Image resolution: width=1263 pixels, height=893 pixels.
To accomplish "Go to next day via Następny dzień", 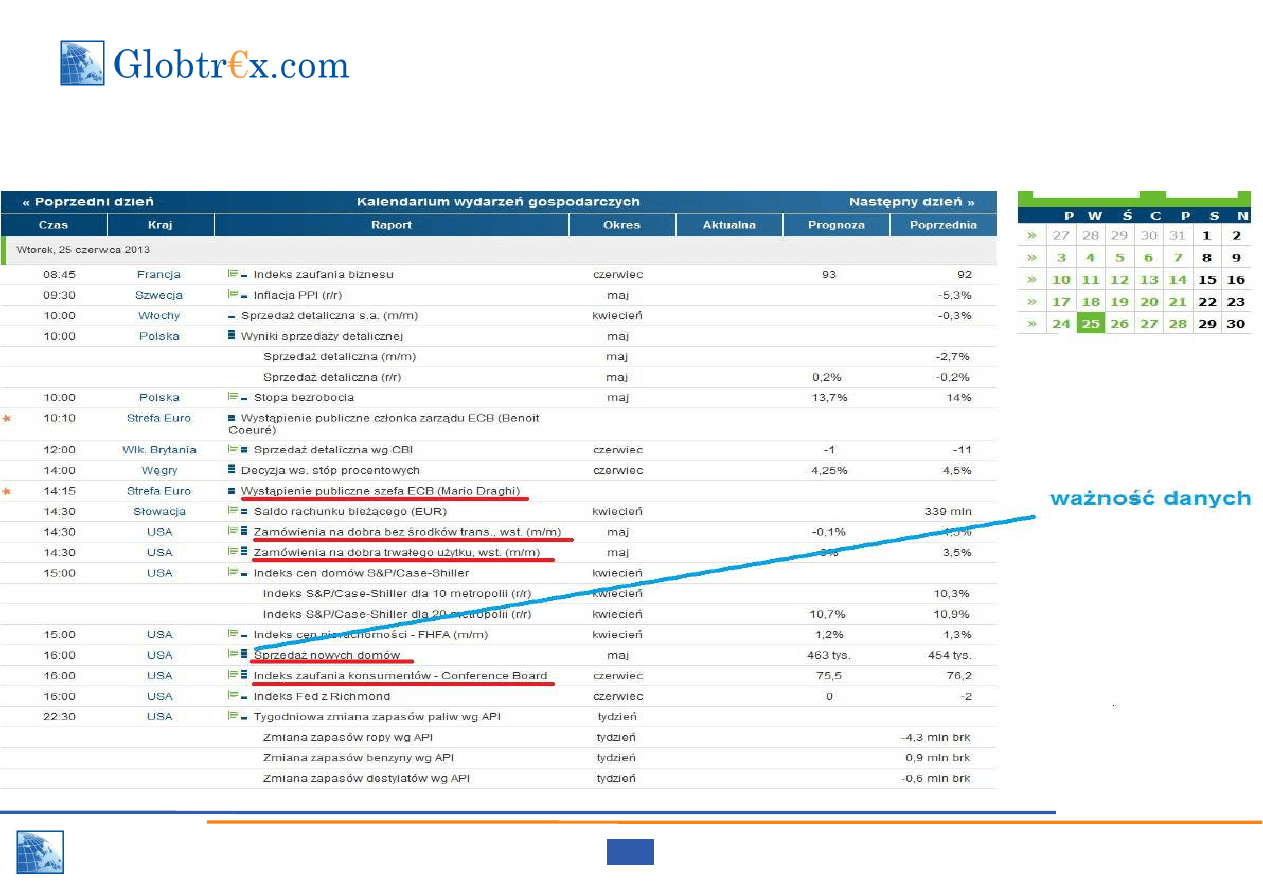I will [911, 202].
